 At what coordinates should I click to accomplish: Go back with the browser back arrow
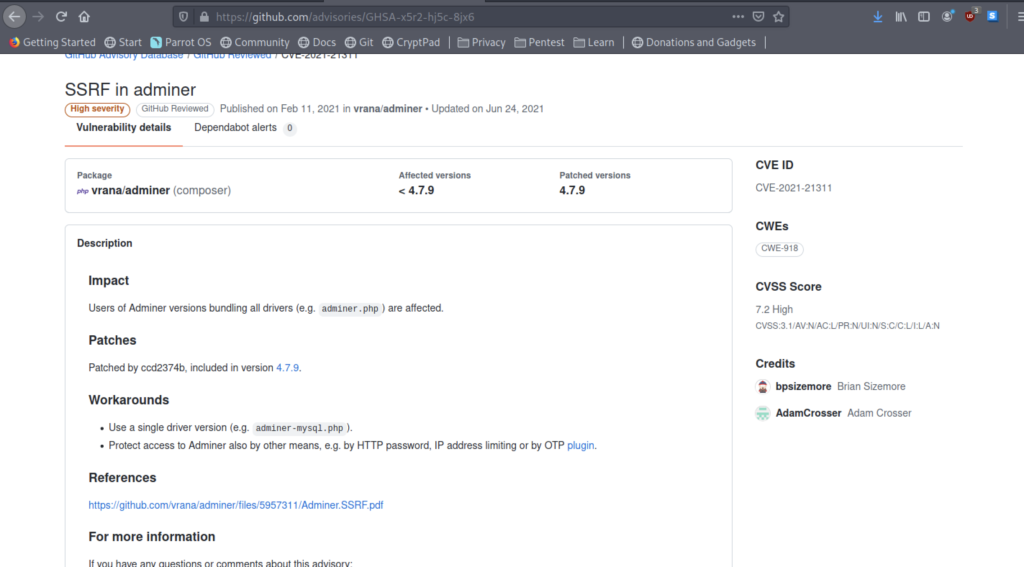[14, 17]
